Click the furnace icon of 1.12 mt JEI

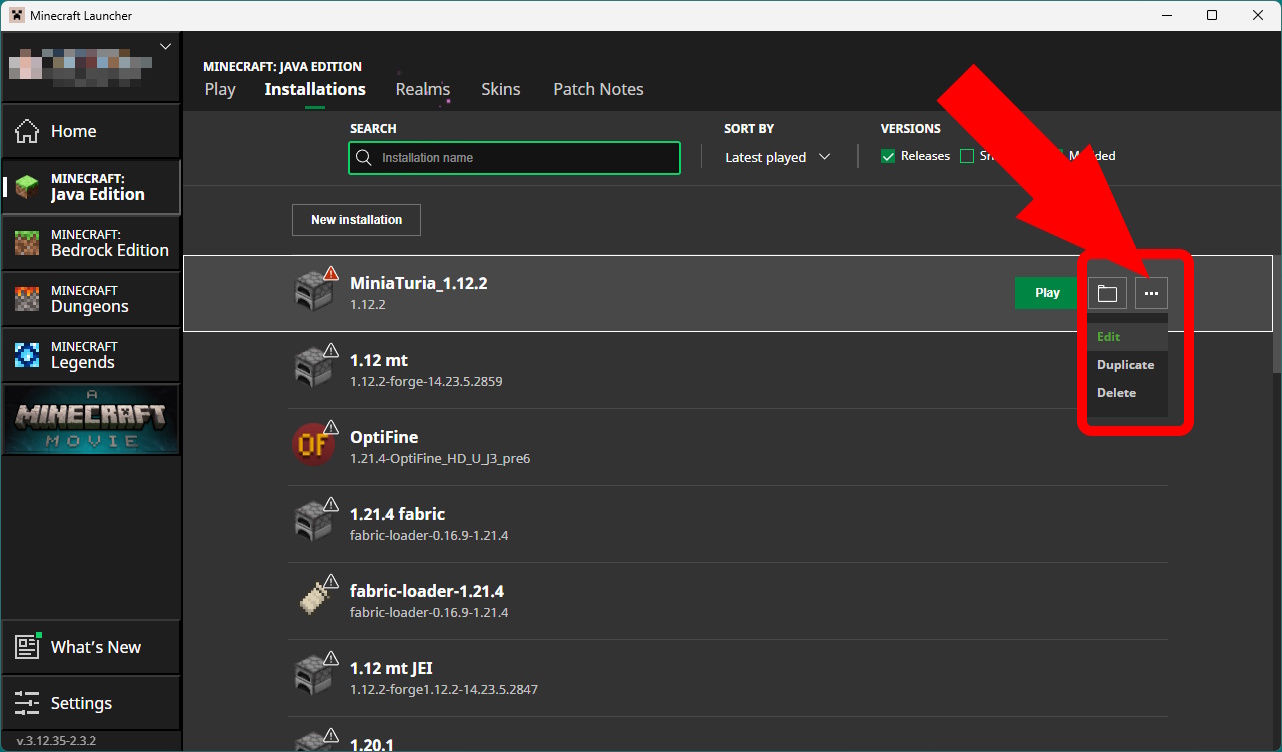[x=312, y=676]
